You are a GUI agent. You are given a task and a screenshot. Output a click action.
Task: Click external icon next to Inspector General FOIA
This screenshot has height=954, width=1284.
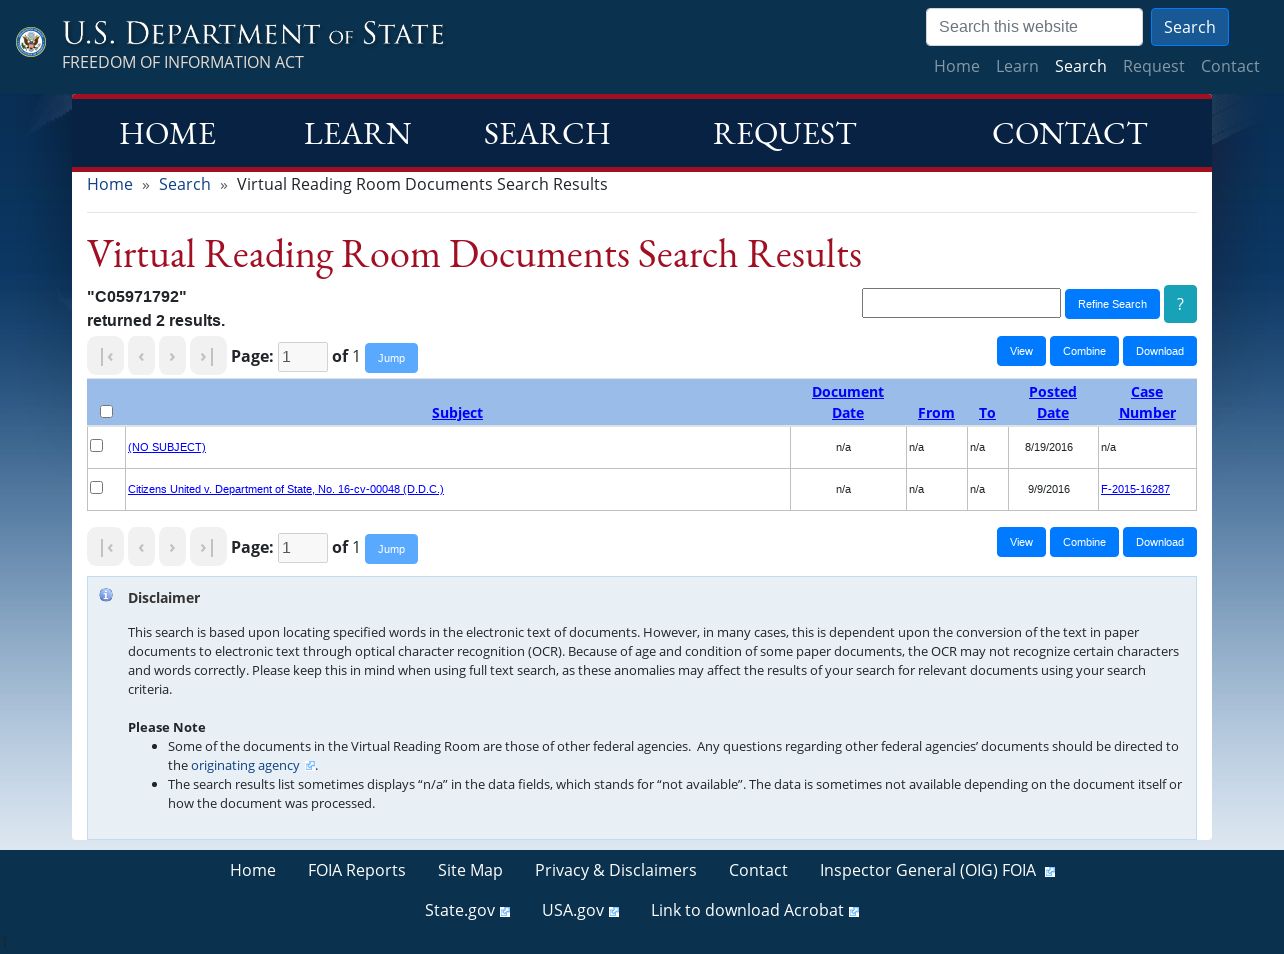pyautogui.click(x=1050, y=872)
